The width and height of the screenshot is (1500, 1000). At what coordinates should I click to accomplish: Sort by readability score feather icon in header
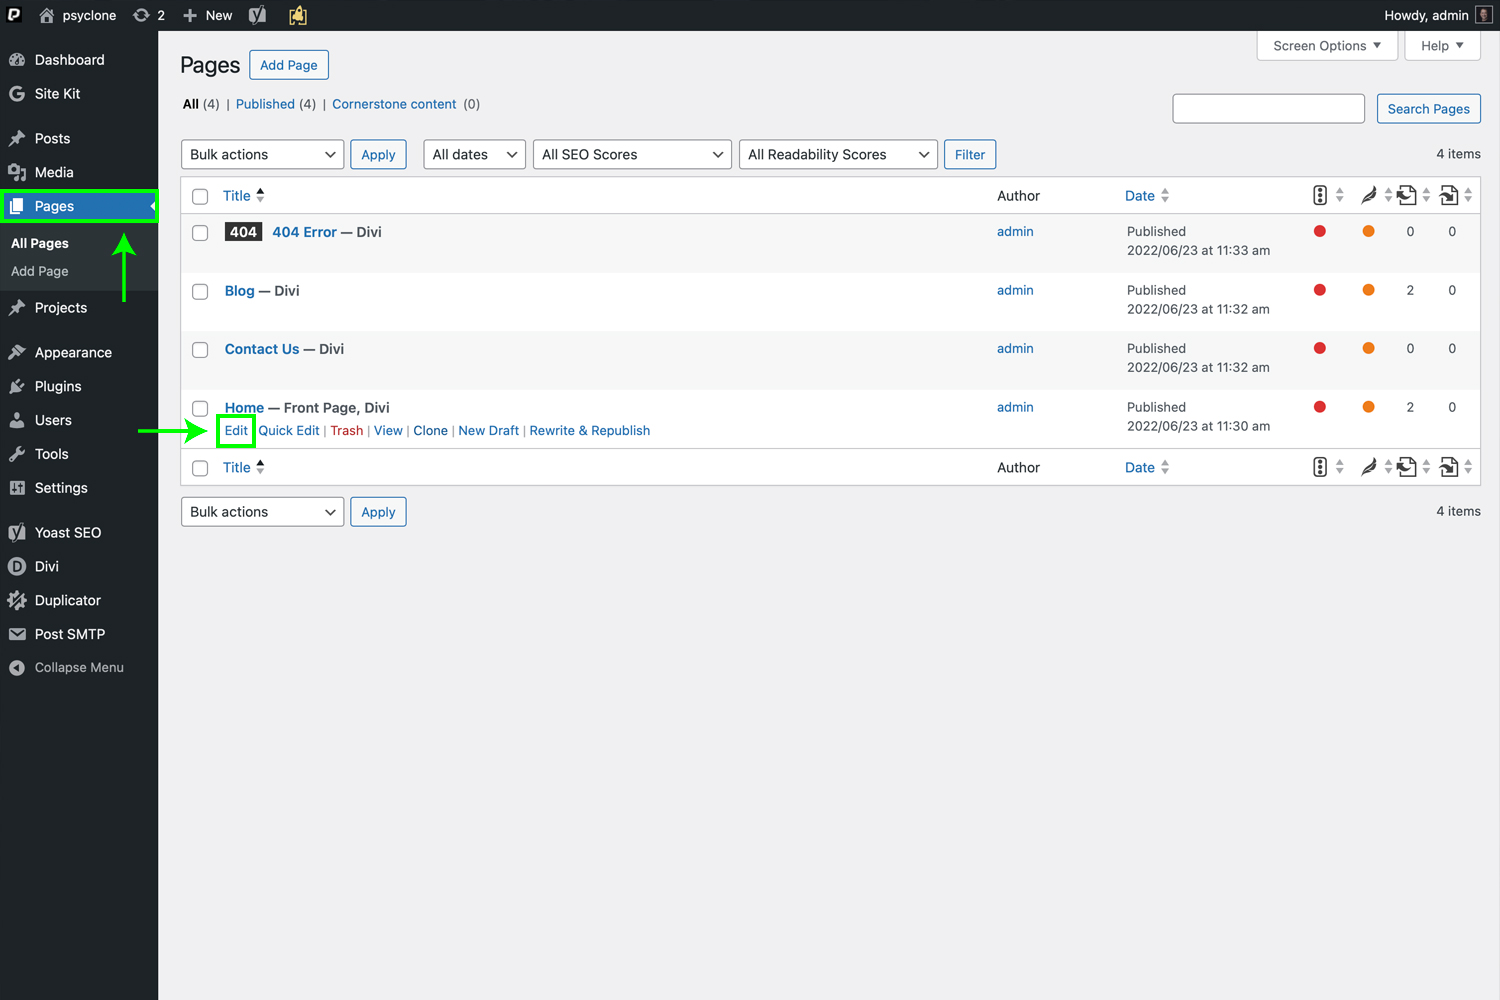pos(1368,196)
